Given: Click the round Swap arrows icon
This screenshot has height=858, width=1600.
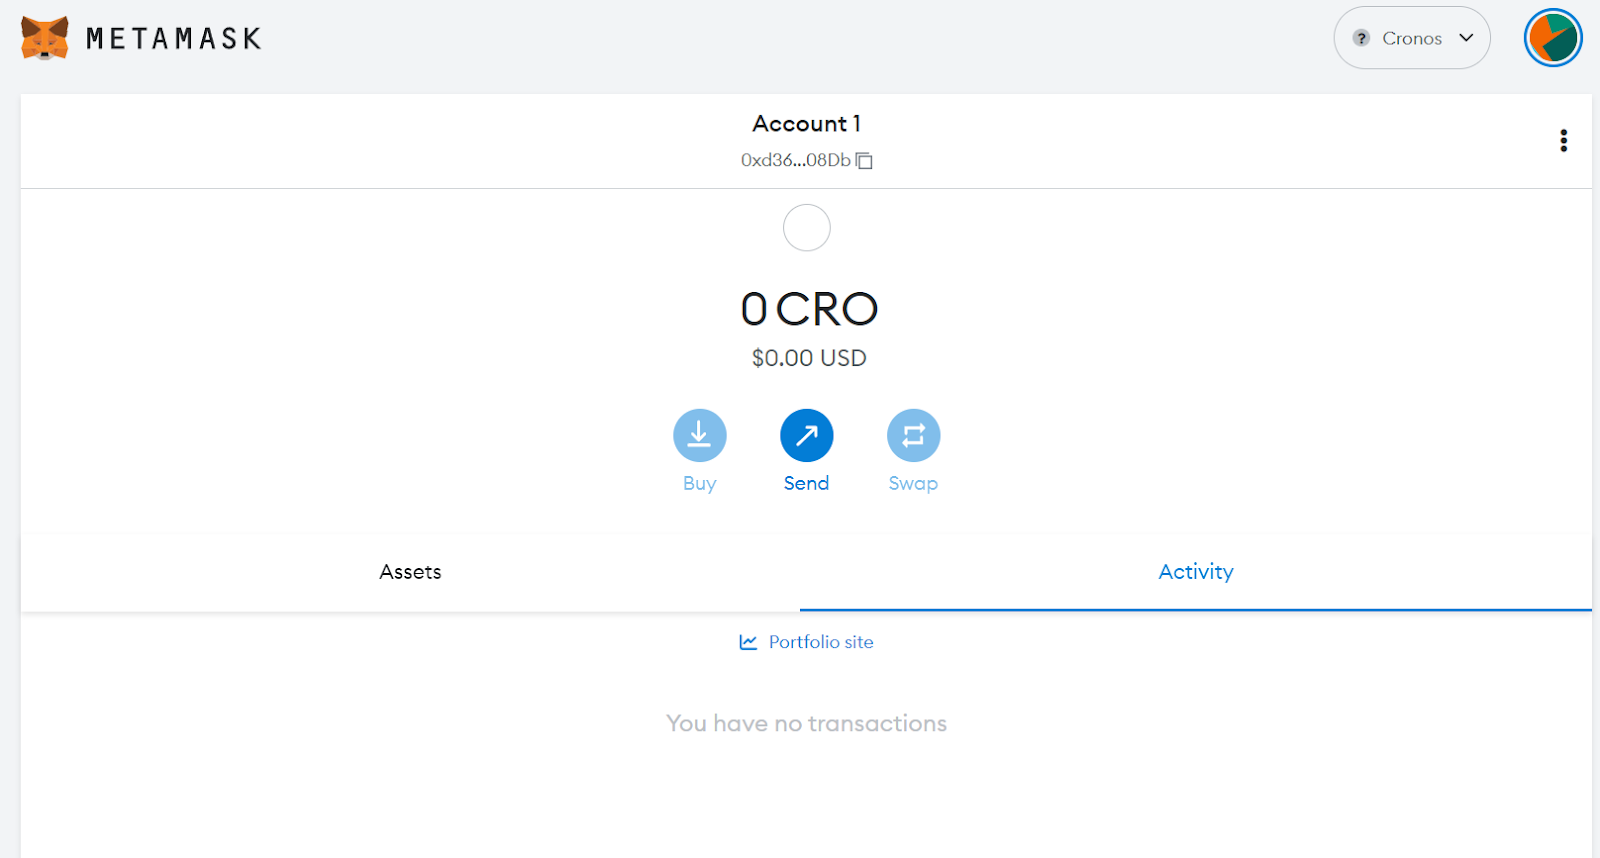Looking at the screenshot, I should click(x=914, y=436).
